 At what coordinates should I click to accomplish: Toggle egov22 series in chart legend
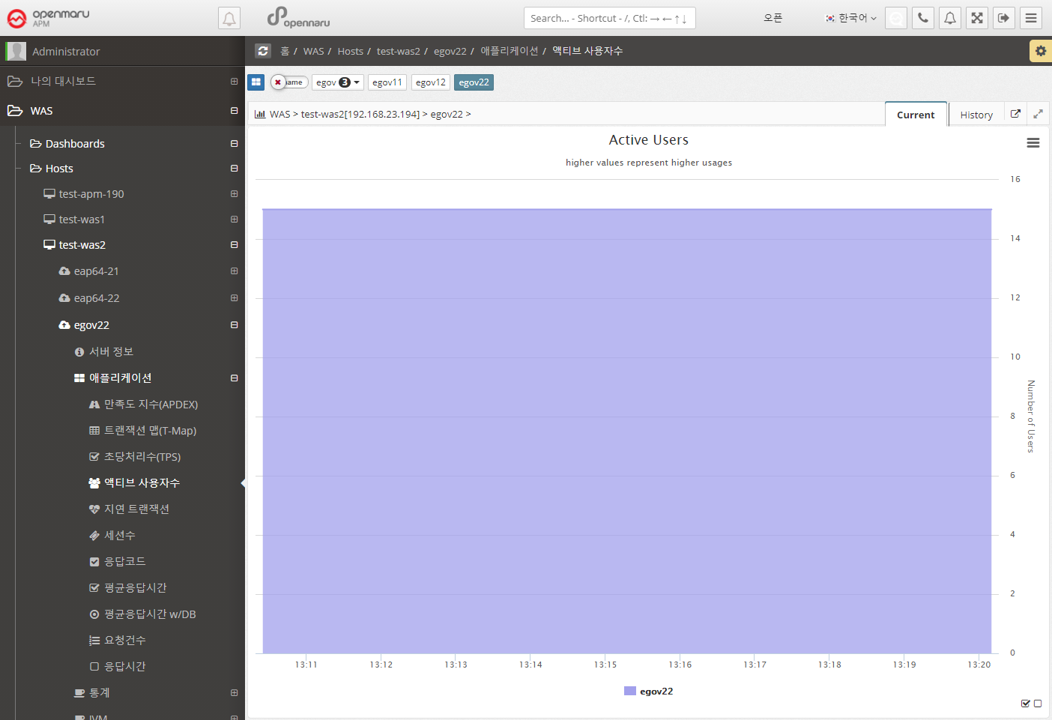pos(648,691)
